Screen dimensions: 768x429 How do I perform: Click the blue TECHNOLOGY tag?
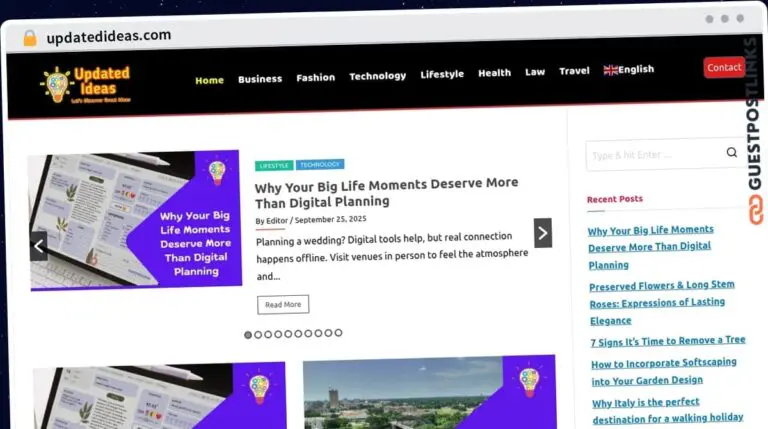point(320,165)
